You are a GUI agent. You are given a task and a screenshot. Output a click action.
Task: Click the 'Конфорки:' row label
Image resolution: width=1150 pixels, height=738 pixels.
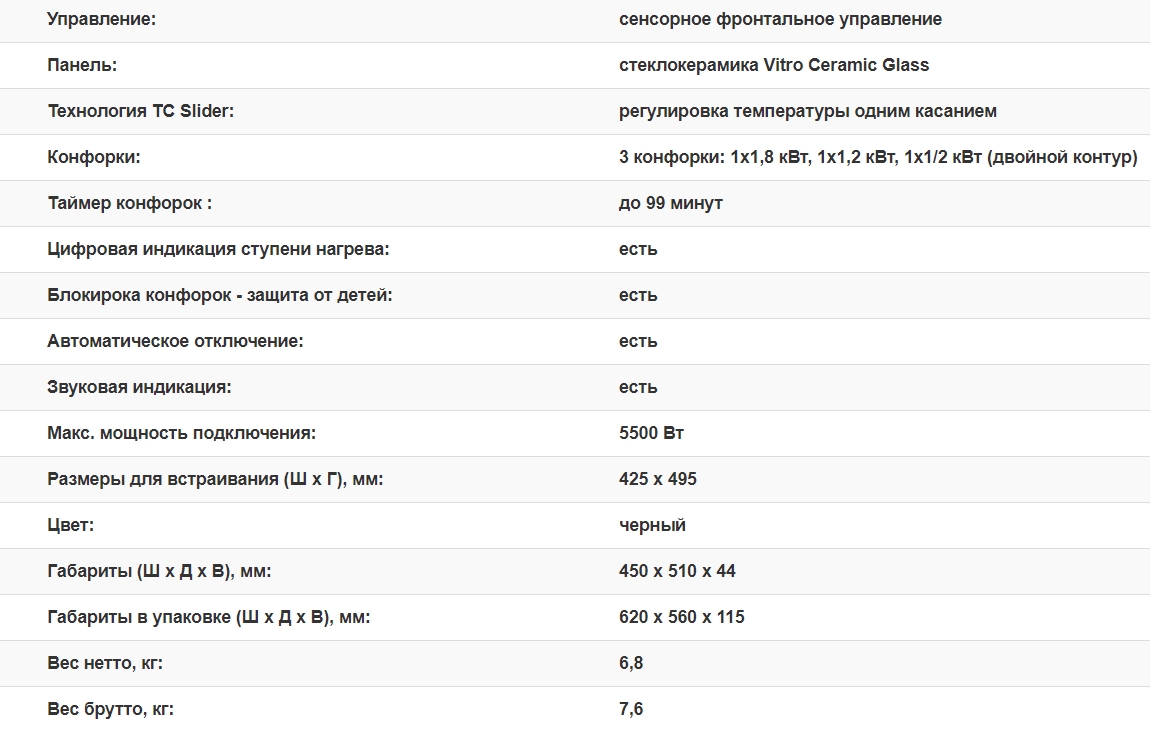coord(93,157)
